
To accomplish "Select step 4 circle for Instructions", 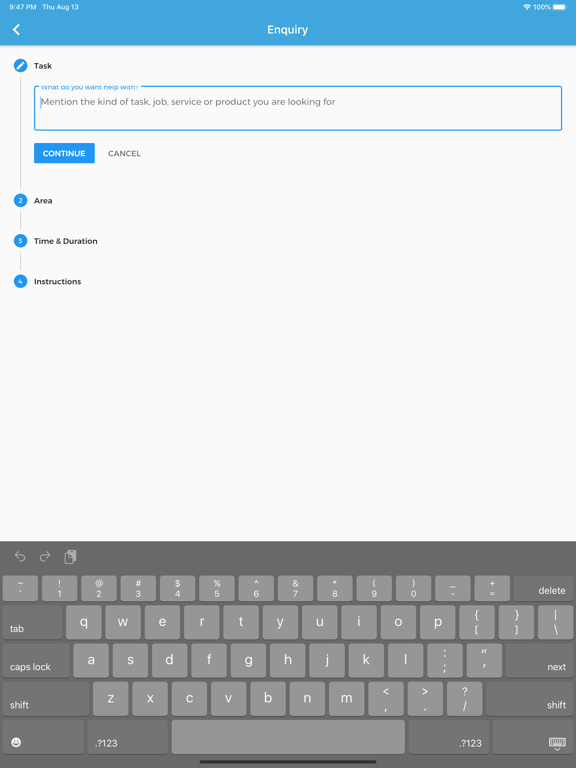I will (x=20, y=281).
